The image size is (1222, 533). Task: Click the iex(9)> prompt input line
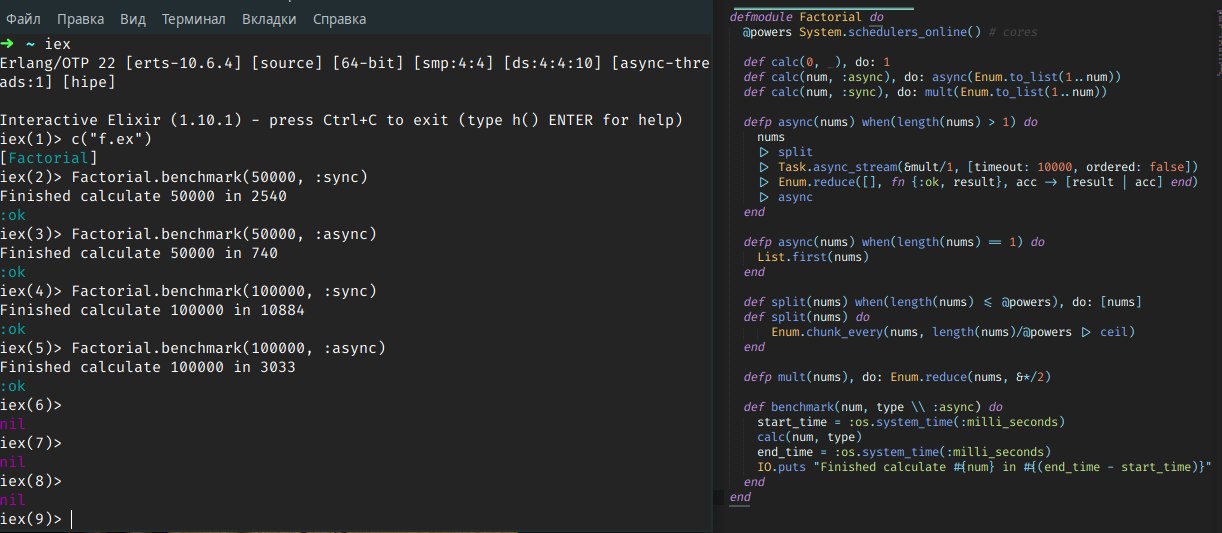tap(36, 519)
